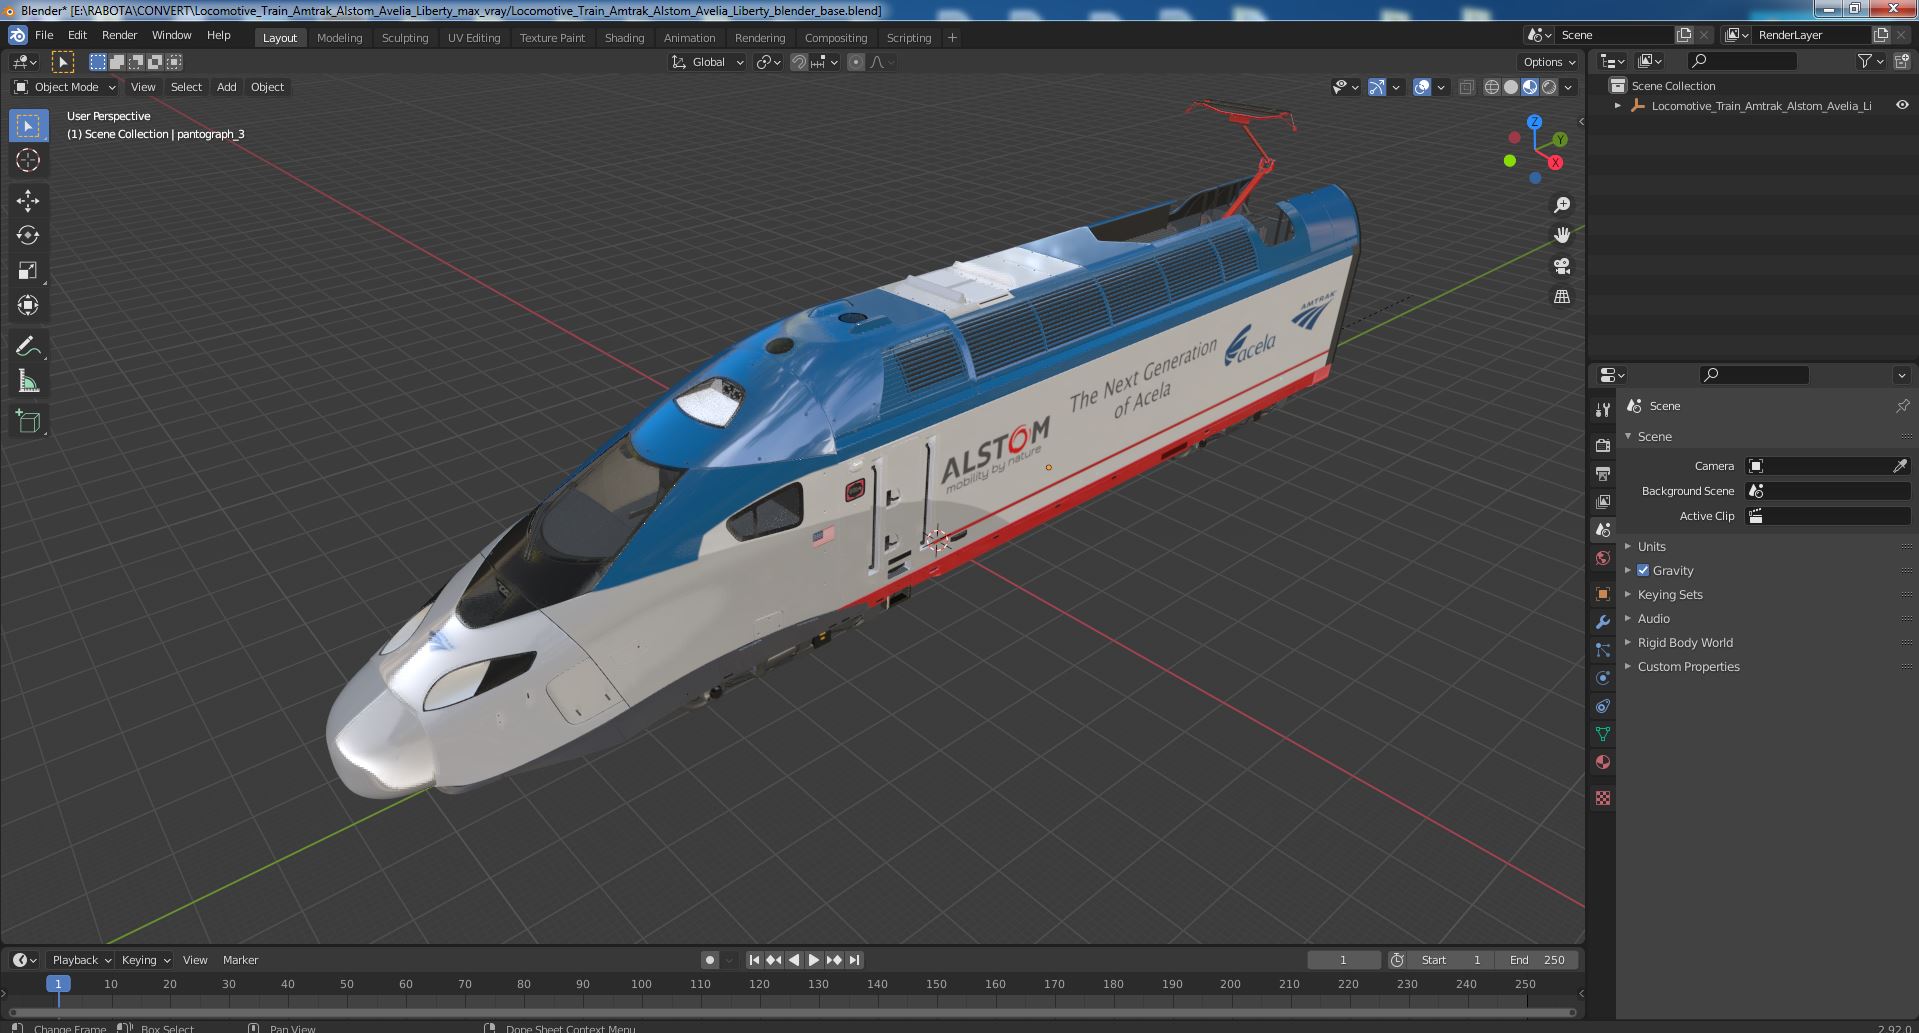This screenshot has height=1033, width=1919.
Task: Toggle camera view with camera gizmo
Action: 1561,266
